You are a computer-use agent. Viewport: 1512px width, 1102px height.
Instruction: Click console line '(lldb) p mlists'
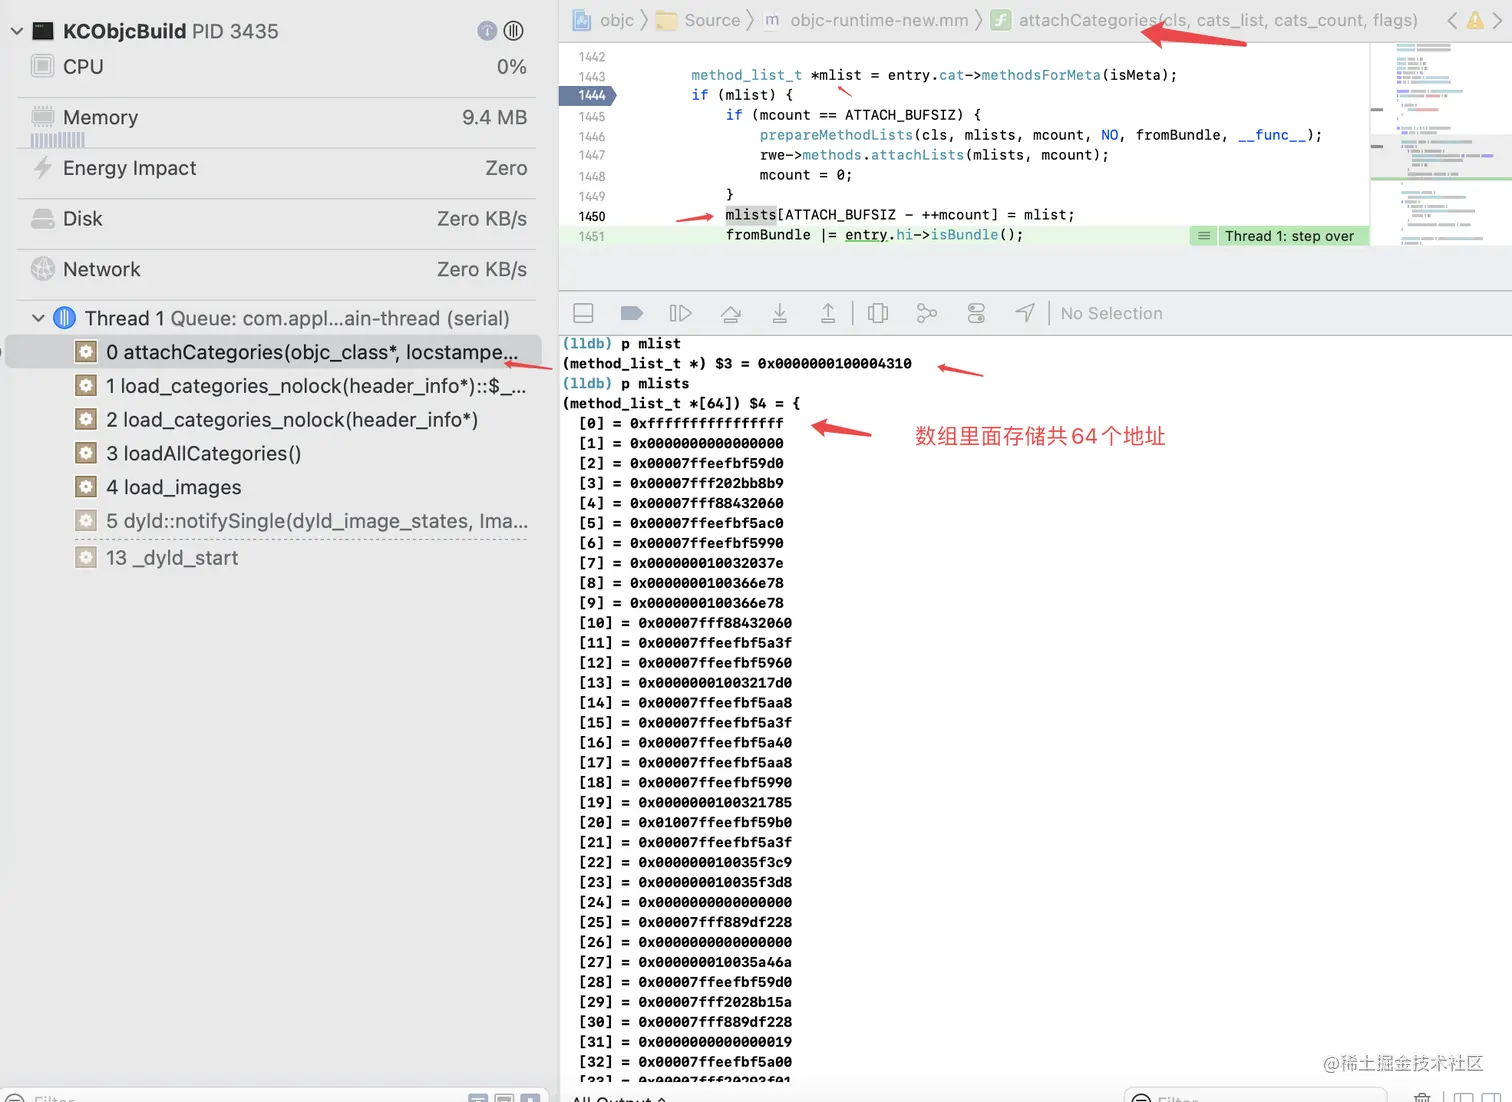(x=626, y=383)
